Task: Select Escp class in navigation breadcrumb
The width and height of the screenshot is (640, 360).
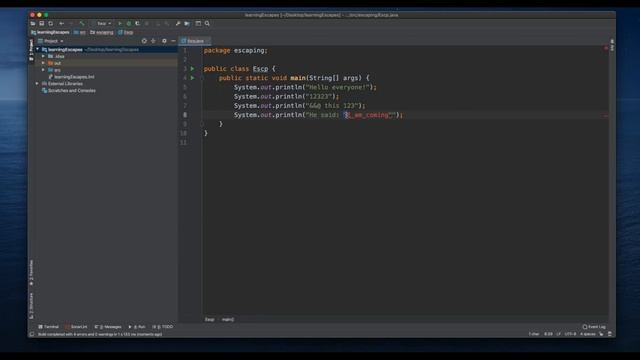Action: click(126, 32)
